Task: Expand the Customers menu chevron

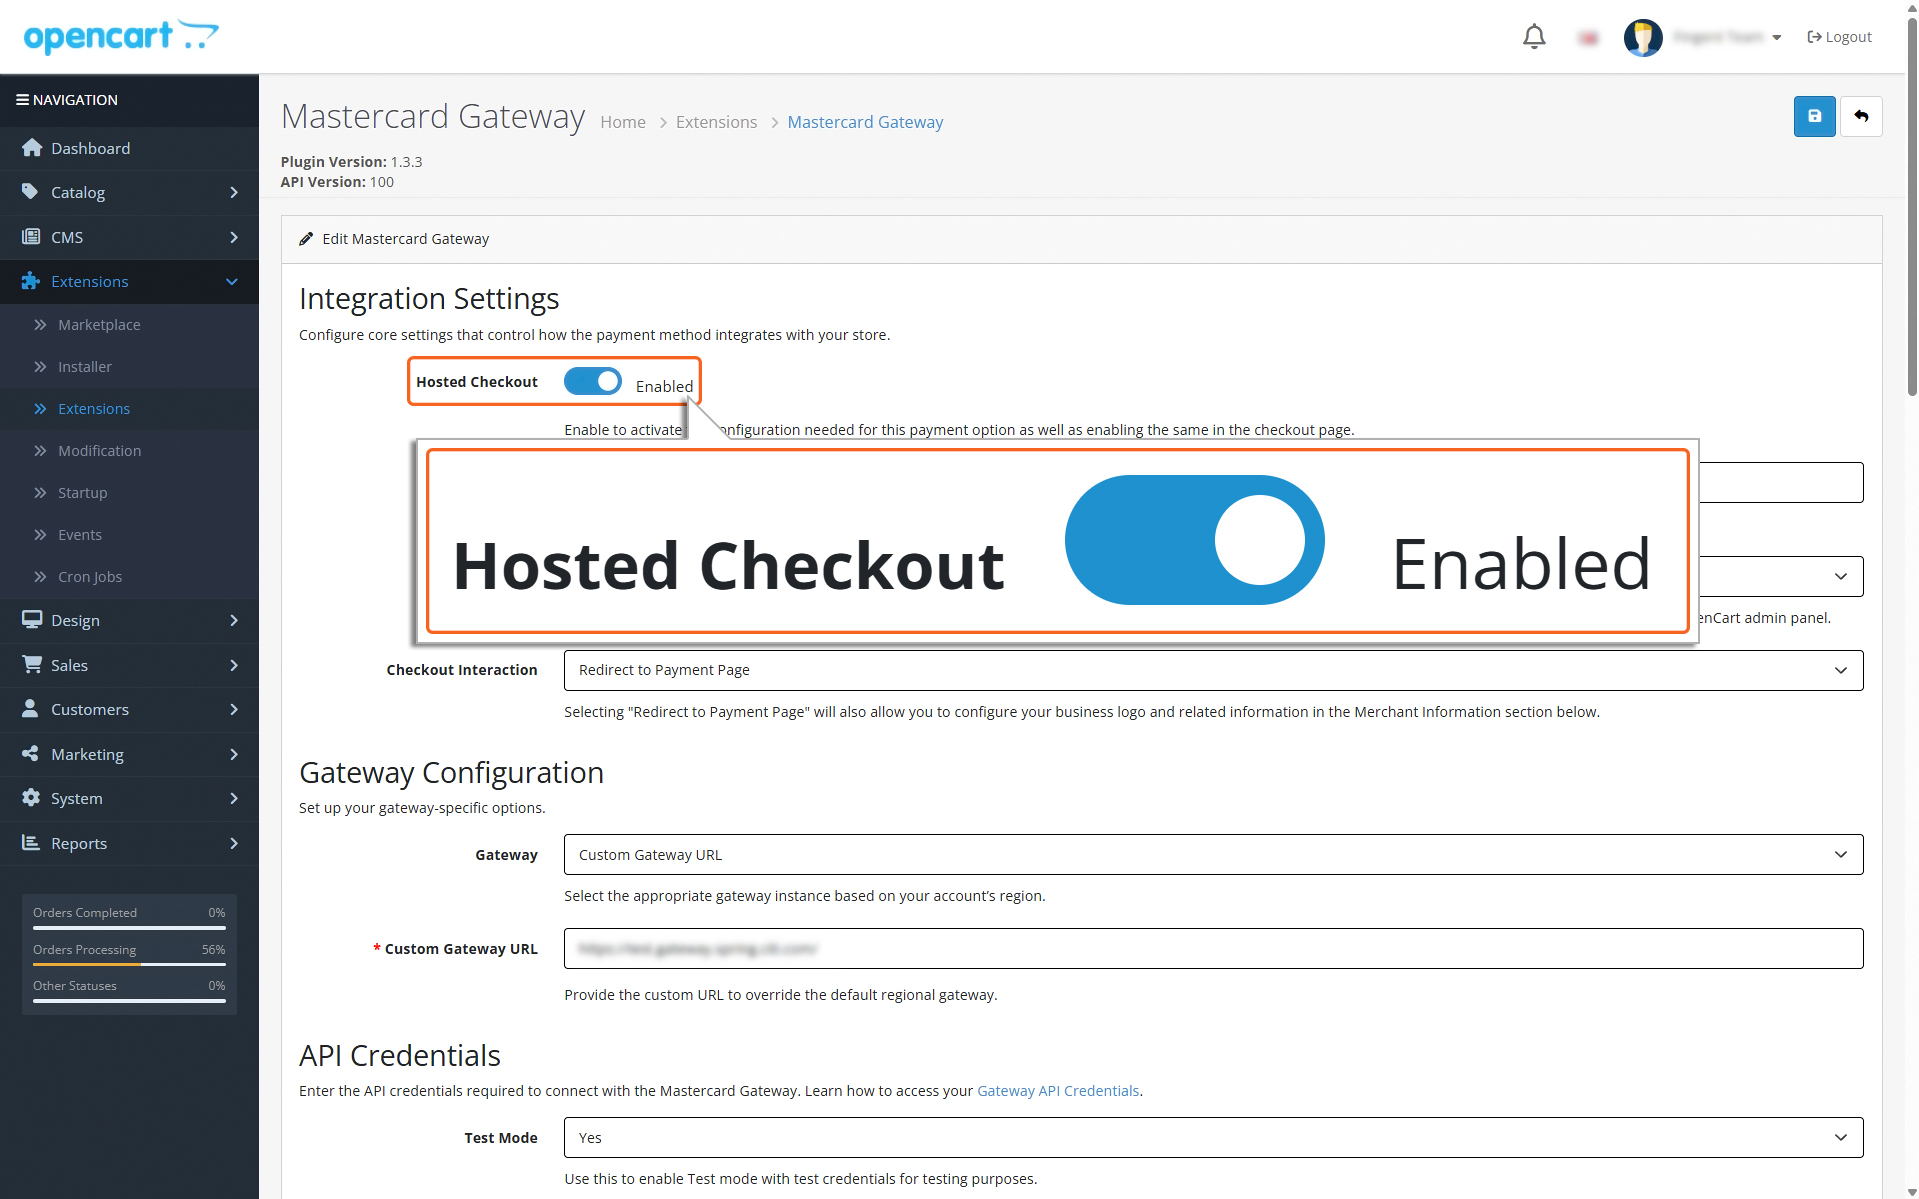Action: [234, 709]
